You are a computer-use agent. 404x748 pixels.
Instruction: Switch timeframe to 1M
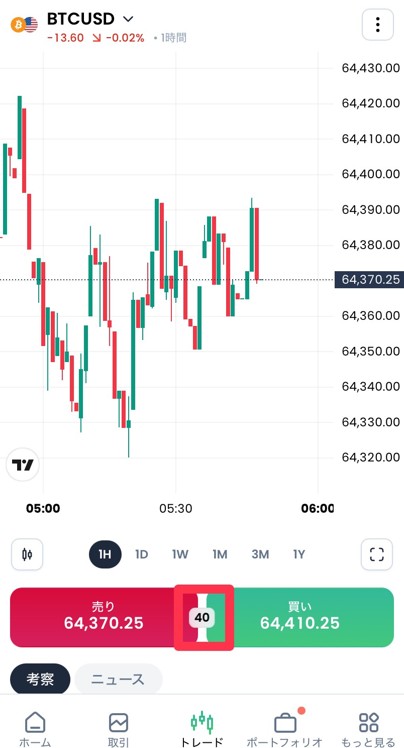[x=220, y=554]
